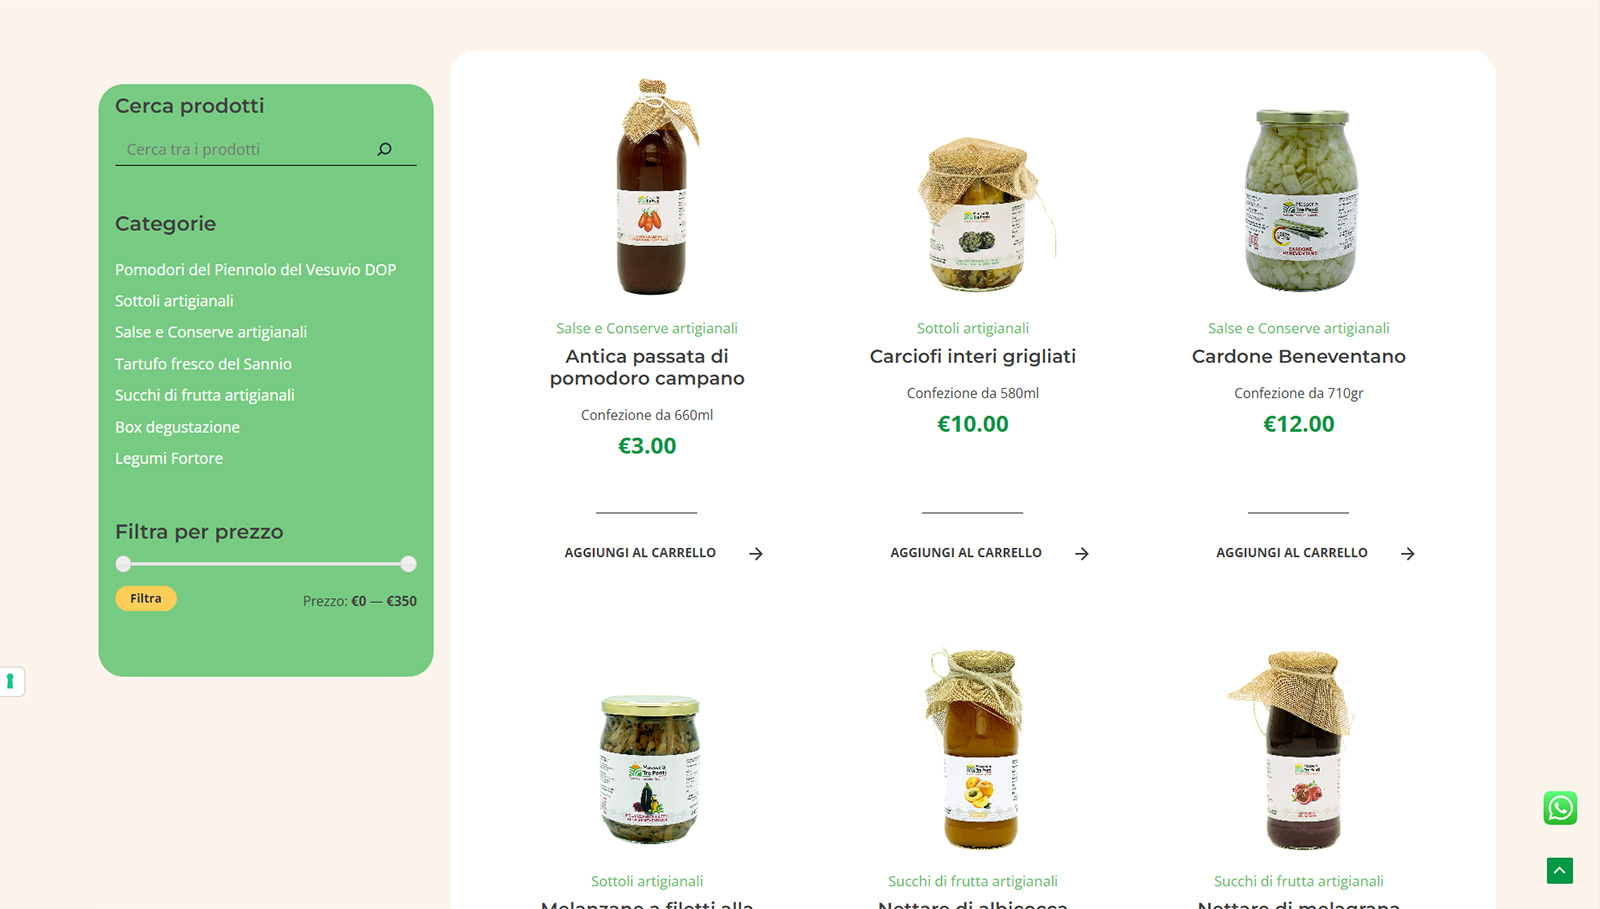This screenshot has width=1600, height=909.
Task: Select Tartufo fresco del Sannio category
Action: pos(203,364)
